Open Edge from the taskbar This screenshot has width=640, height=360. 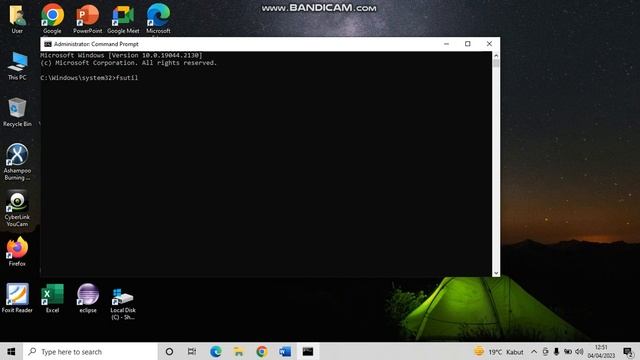(x=216, y=351)
